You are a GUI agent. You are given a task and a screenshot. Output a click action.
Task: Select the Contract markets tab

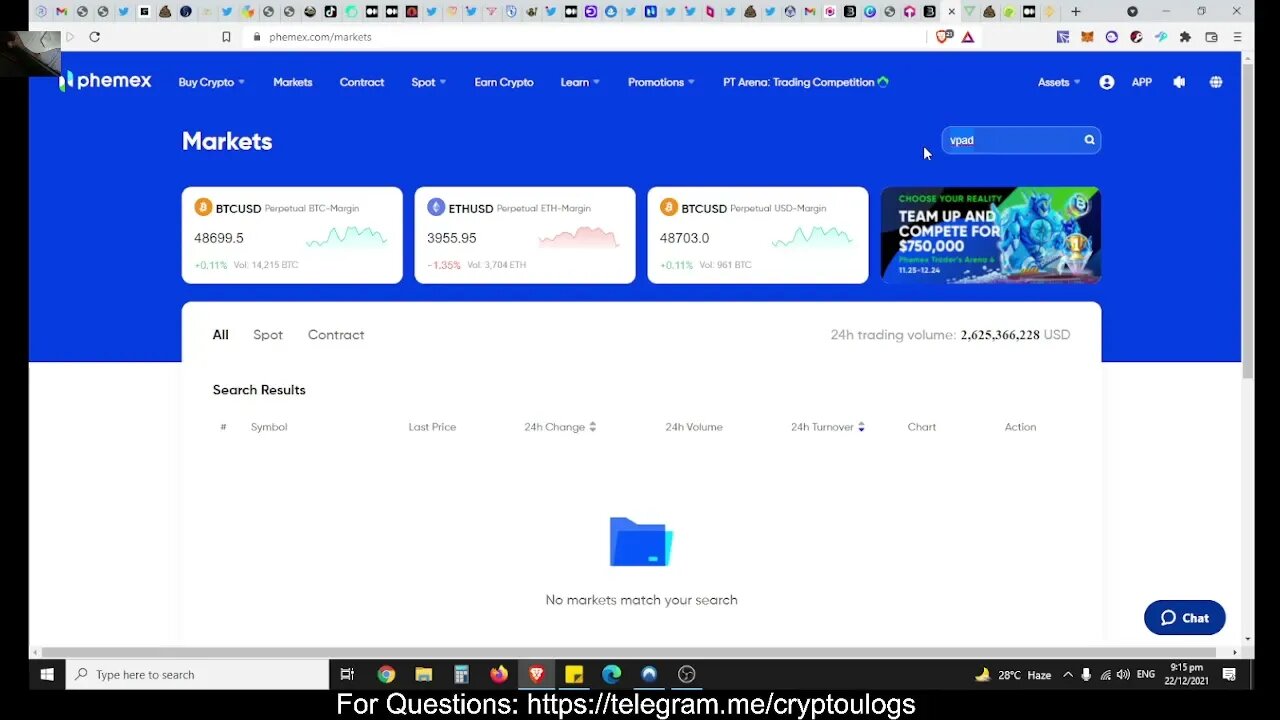[336, 335]
